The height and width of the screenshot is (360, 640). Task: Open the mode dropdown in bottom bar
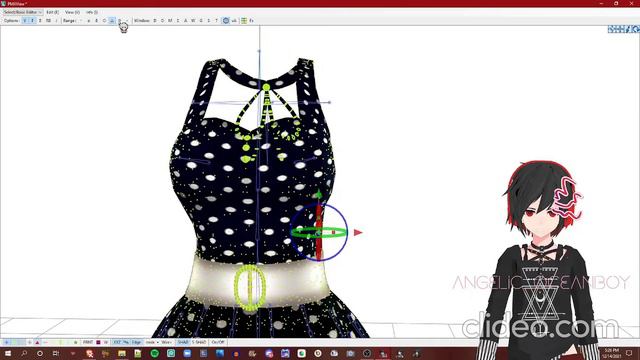point(152,342)
